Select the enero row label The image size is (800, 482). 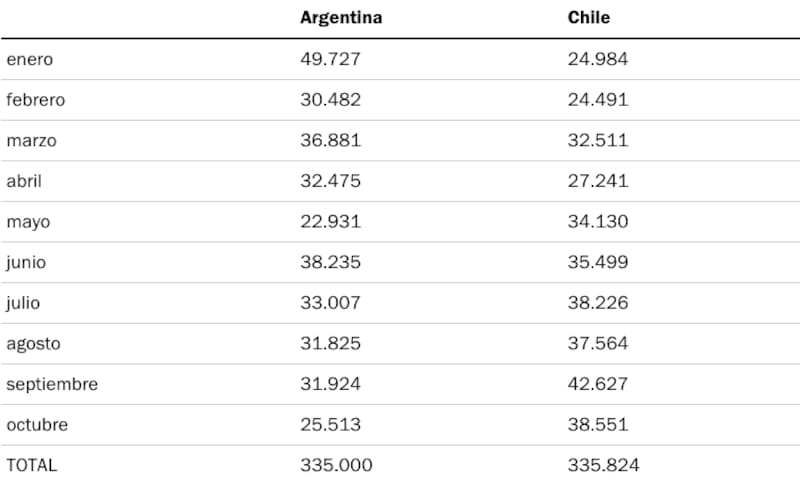click(30, 59)
